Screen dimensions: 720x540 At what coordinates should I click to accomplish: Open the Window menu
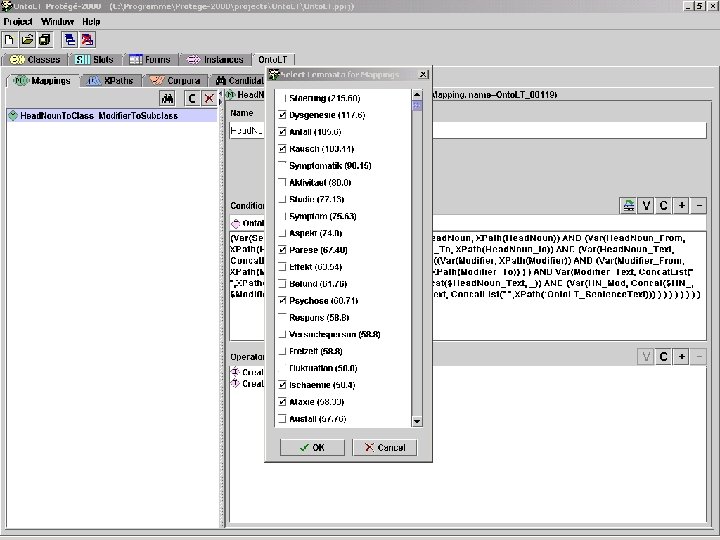[x=57, y=22]
